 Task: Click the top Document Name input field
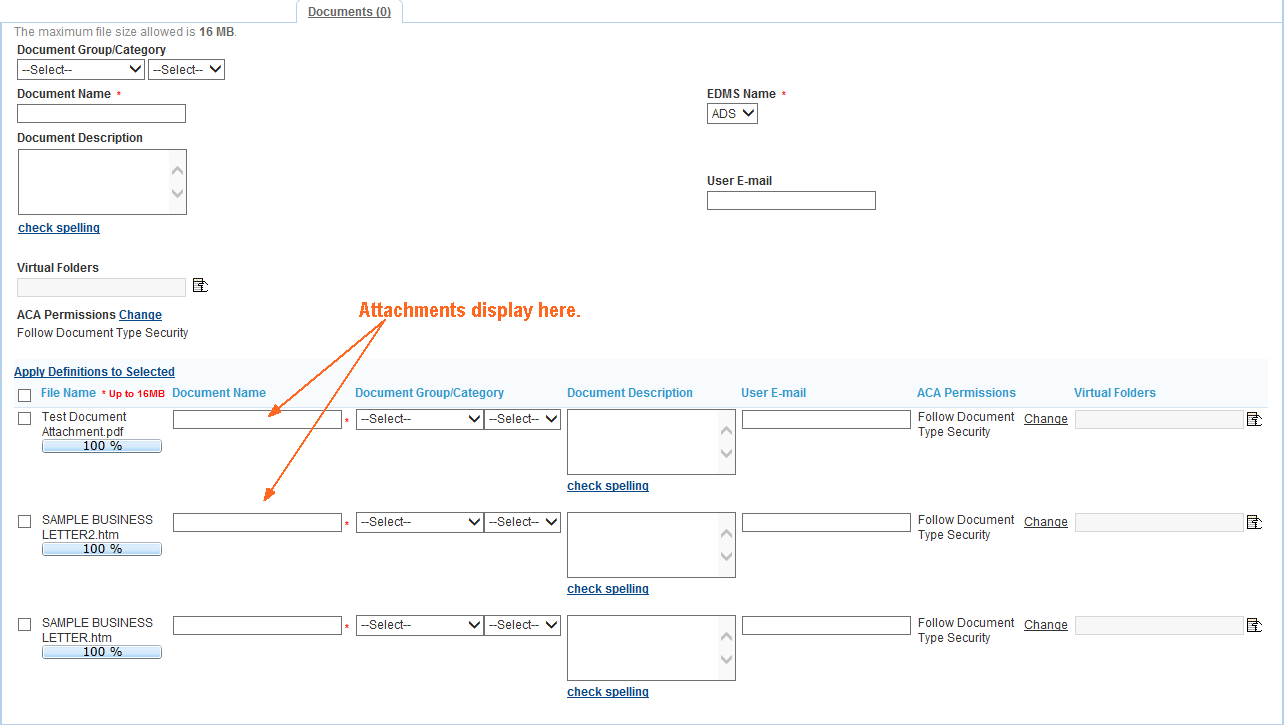[x=101, y=114]
